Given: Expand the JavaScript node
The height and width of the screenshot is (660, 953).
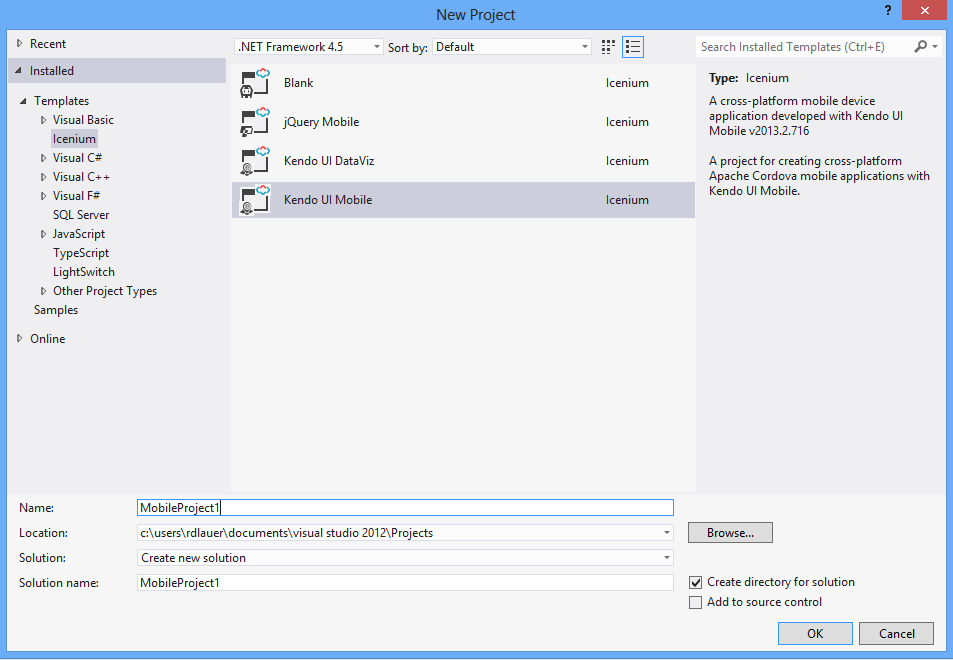Looking at the screenshot, I should coord(43,234).
